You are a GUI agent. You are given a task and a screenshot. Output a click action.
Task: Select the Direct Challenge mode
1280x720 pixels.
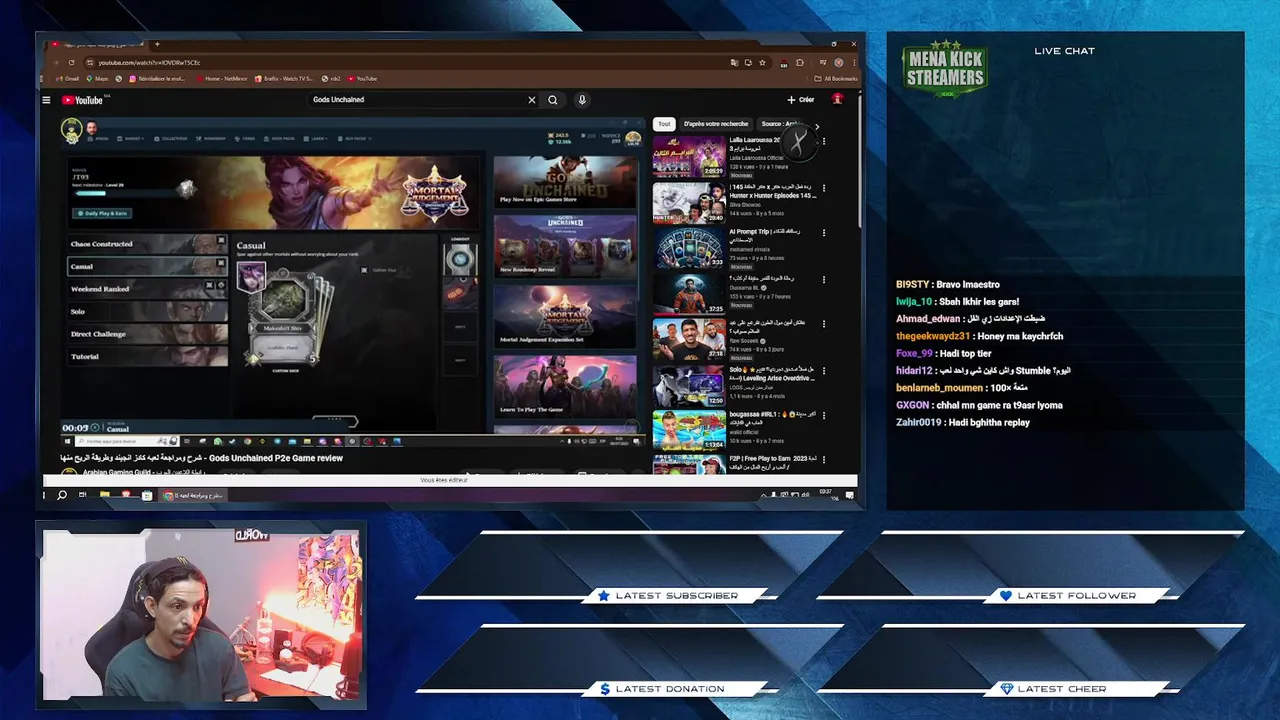tap(147, 334)
